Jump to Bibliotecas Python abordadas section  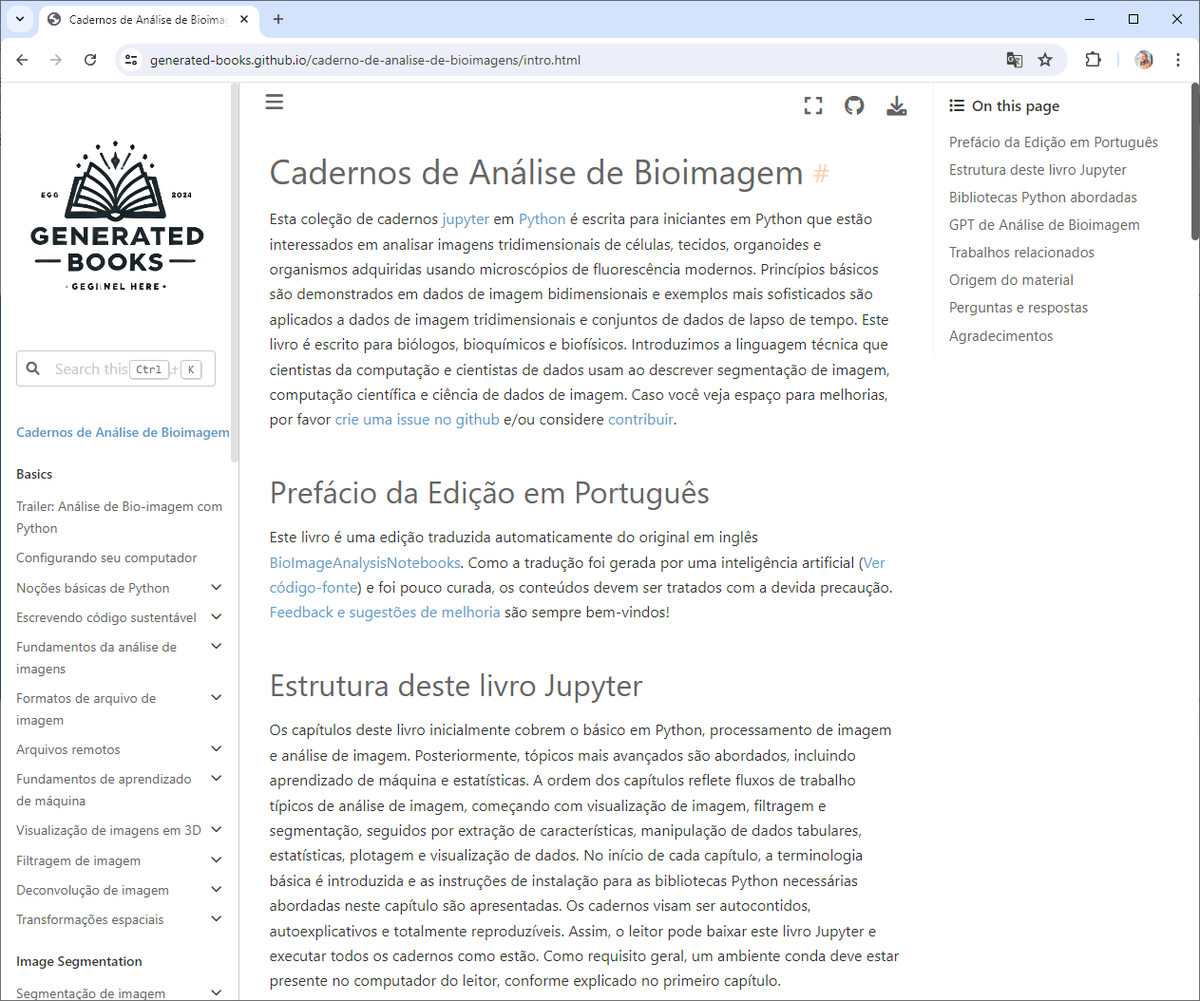[x=1043, y=197]
